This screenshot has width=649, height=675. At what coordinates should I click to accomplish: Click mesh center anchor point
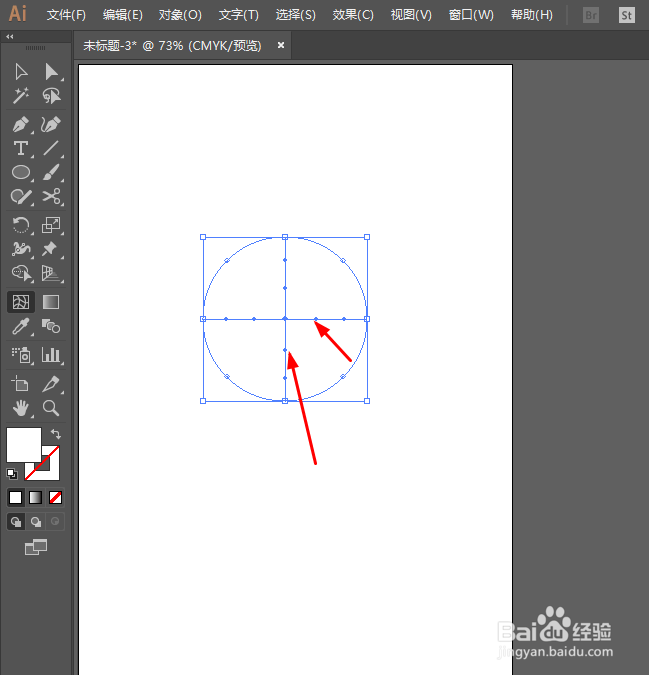[x=285, y=319]
